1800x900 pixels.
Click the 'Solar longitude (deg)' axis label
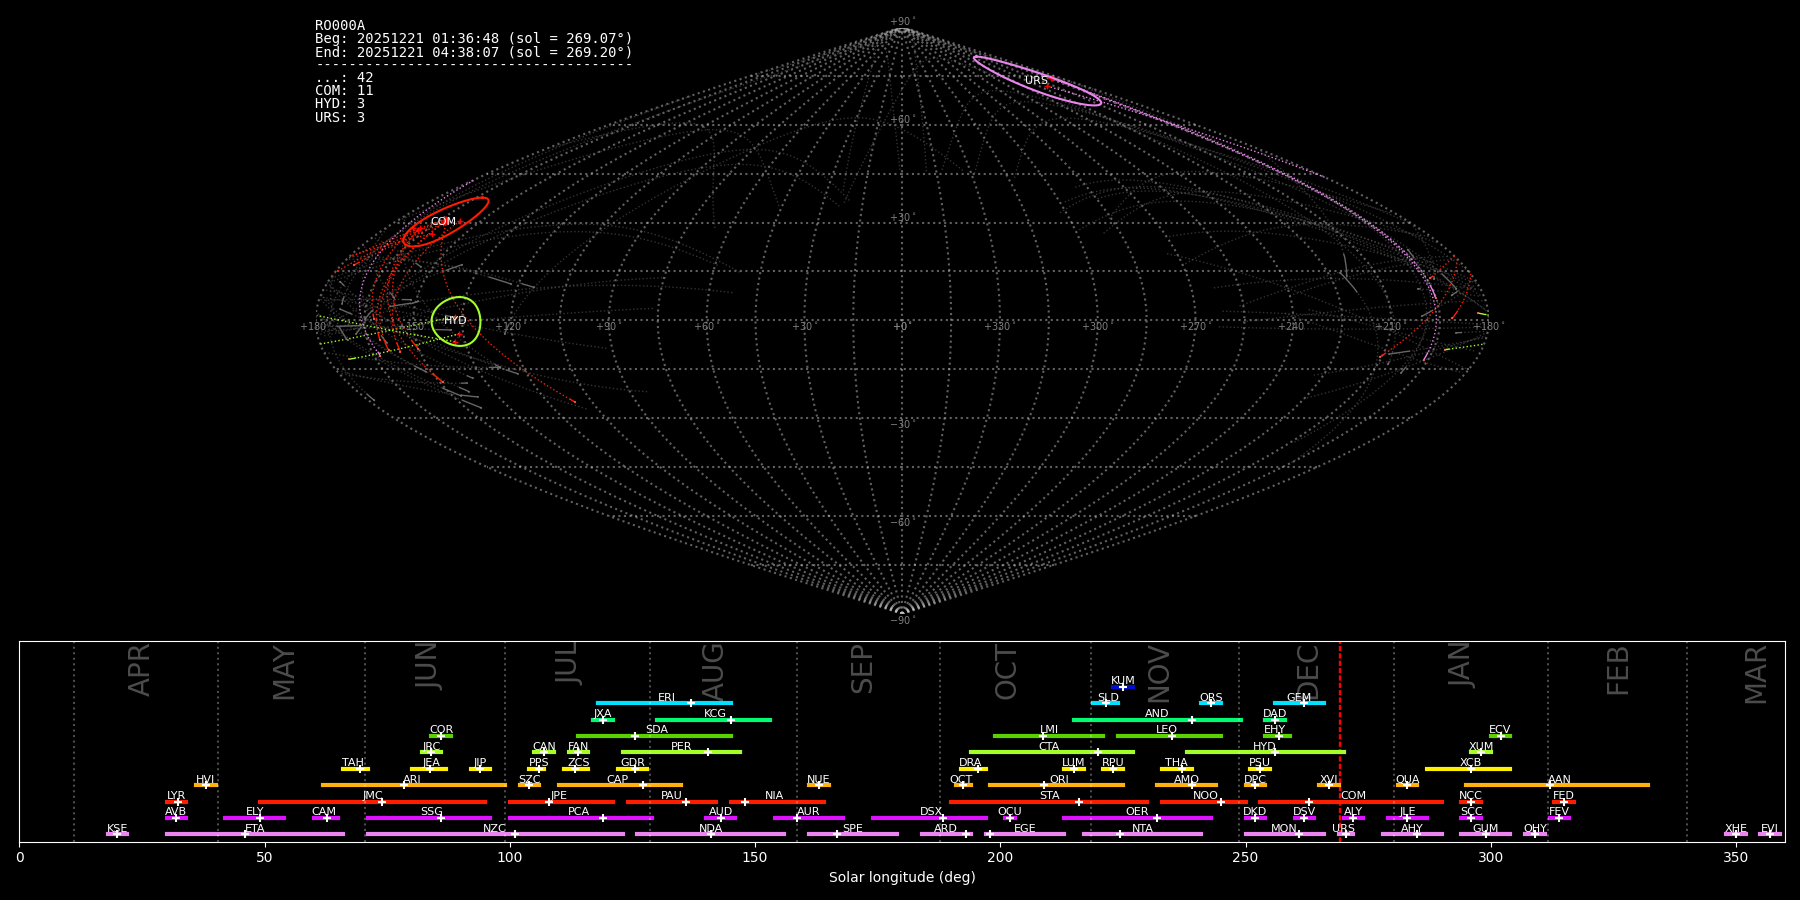click(x=902, y=878)
